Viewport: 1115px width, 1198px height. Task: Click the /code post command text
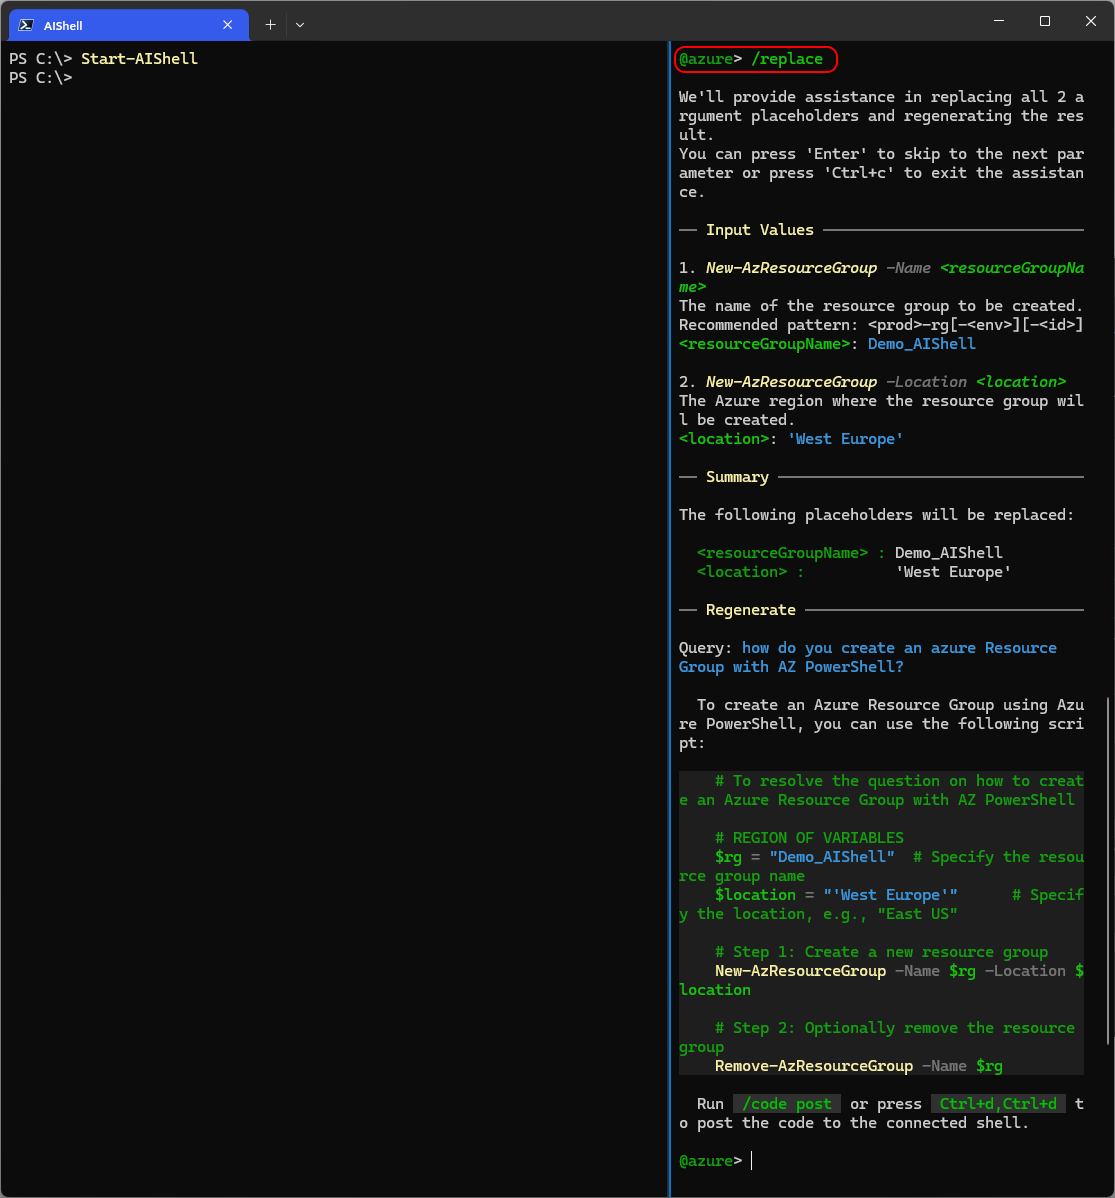[x=787, y=1104]
